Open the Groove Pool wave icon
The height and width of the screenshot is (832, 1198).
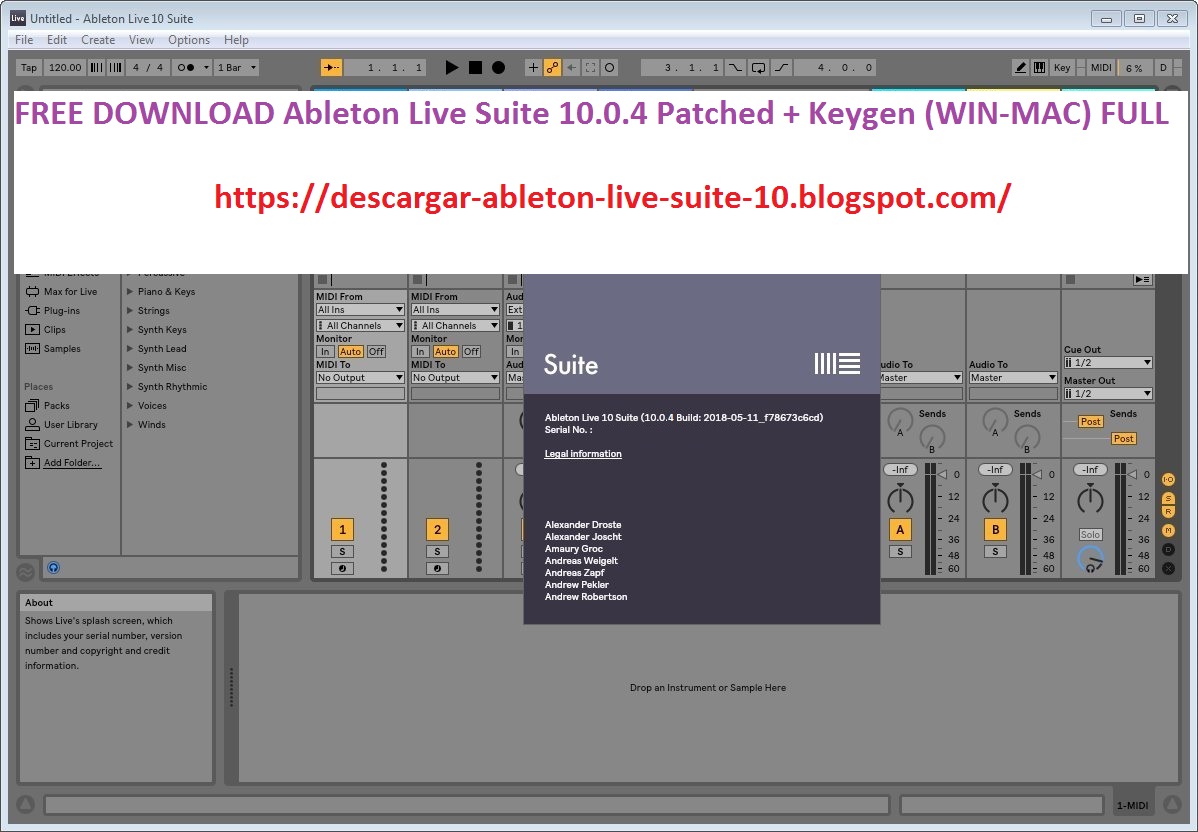25,571
